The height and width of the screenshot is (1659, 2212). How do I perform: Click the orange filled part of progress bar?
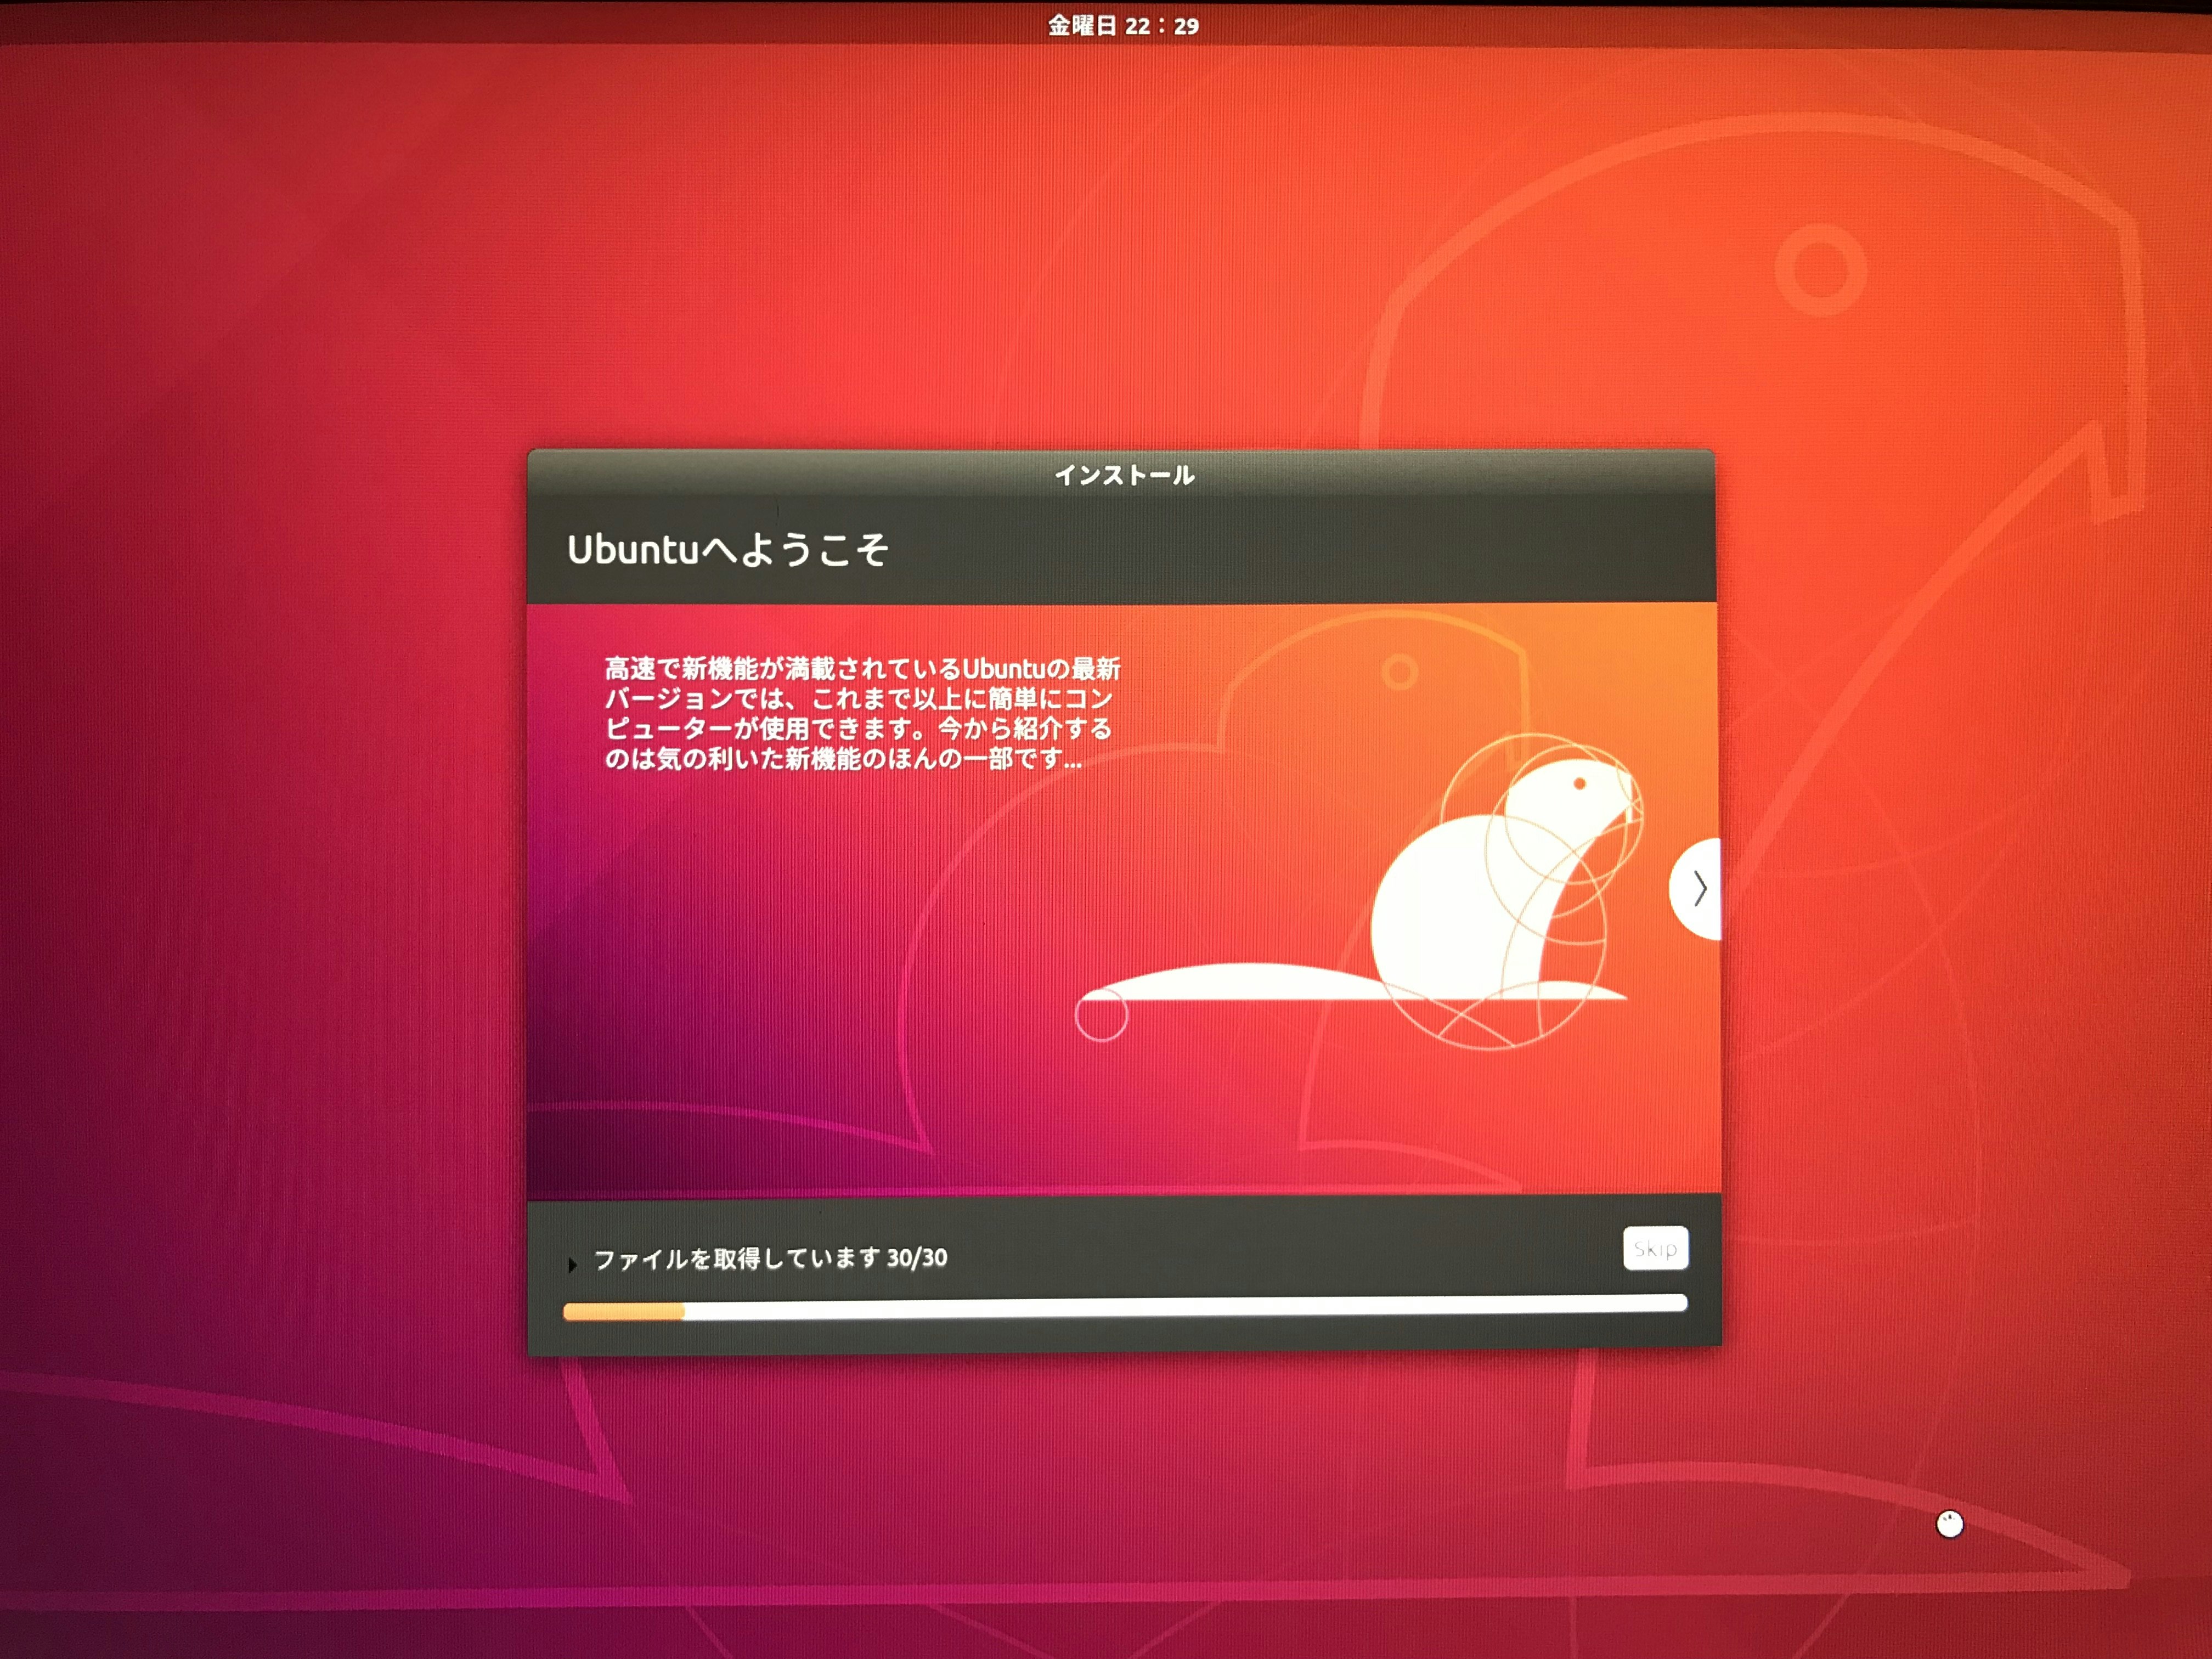click(x=623, y=1311)
